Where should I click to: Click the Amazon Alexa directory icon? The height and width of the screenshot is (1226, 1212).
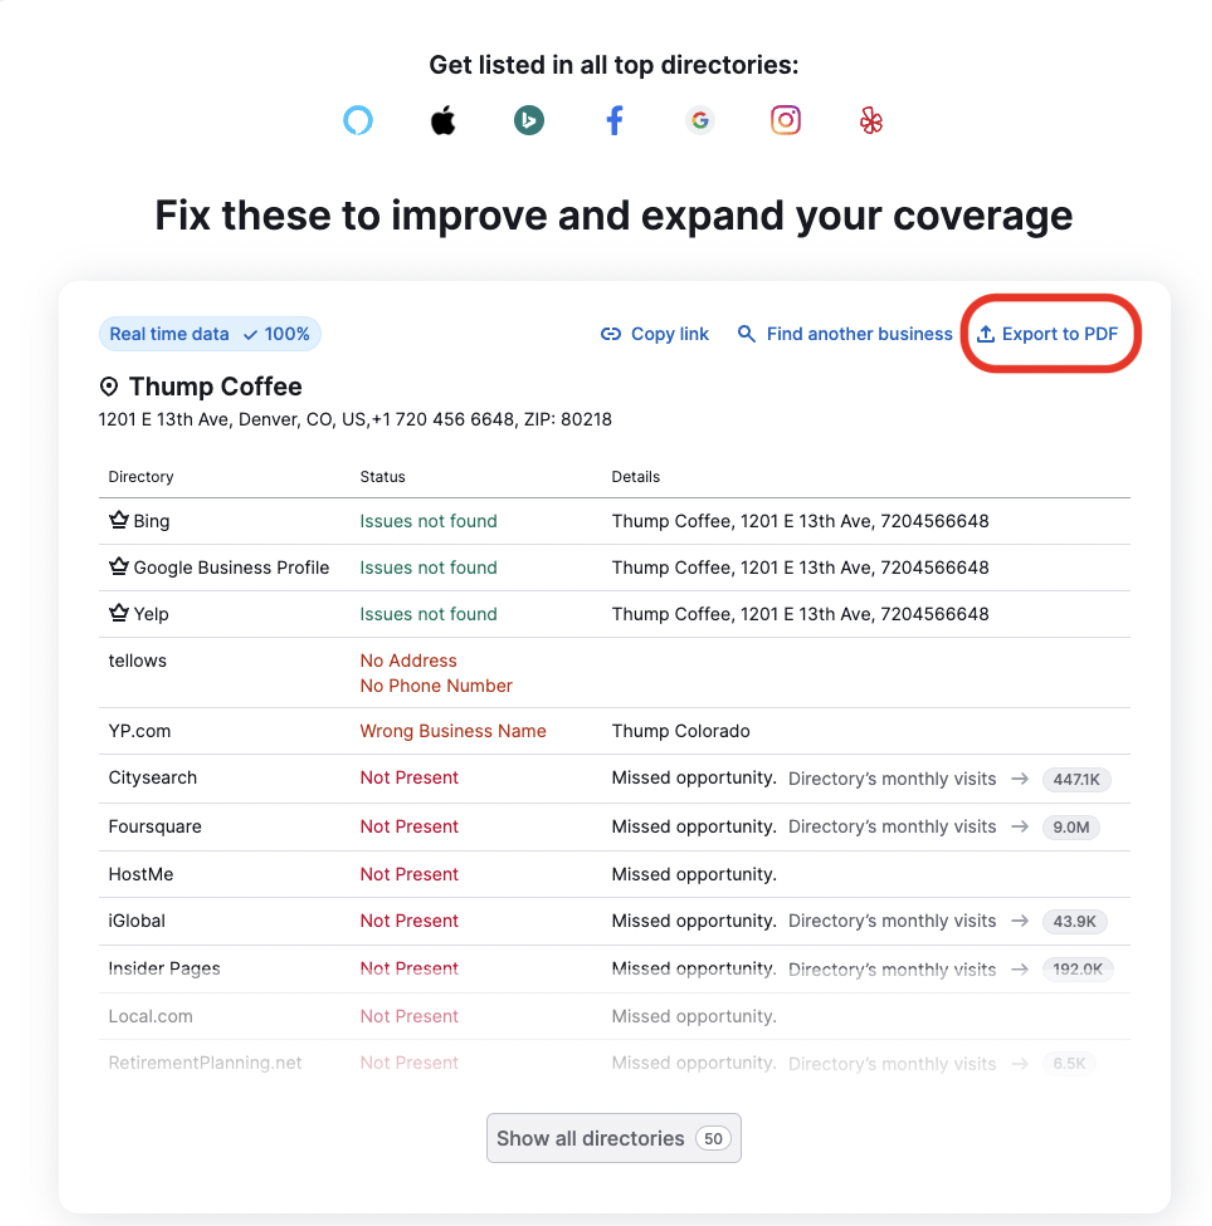[358, 121]
